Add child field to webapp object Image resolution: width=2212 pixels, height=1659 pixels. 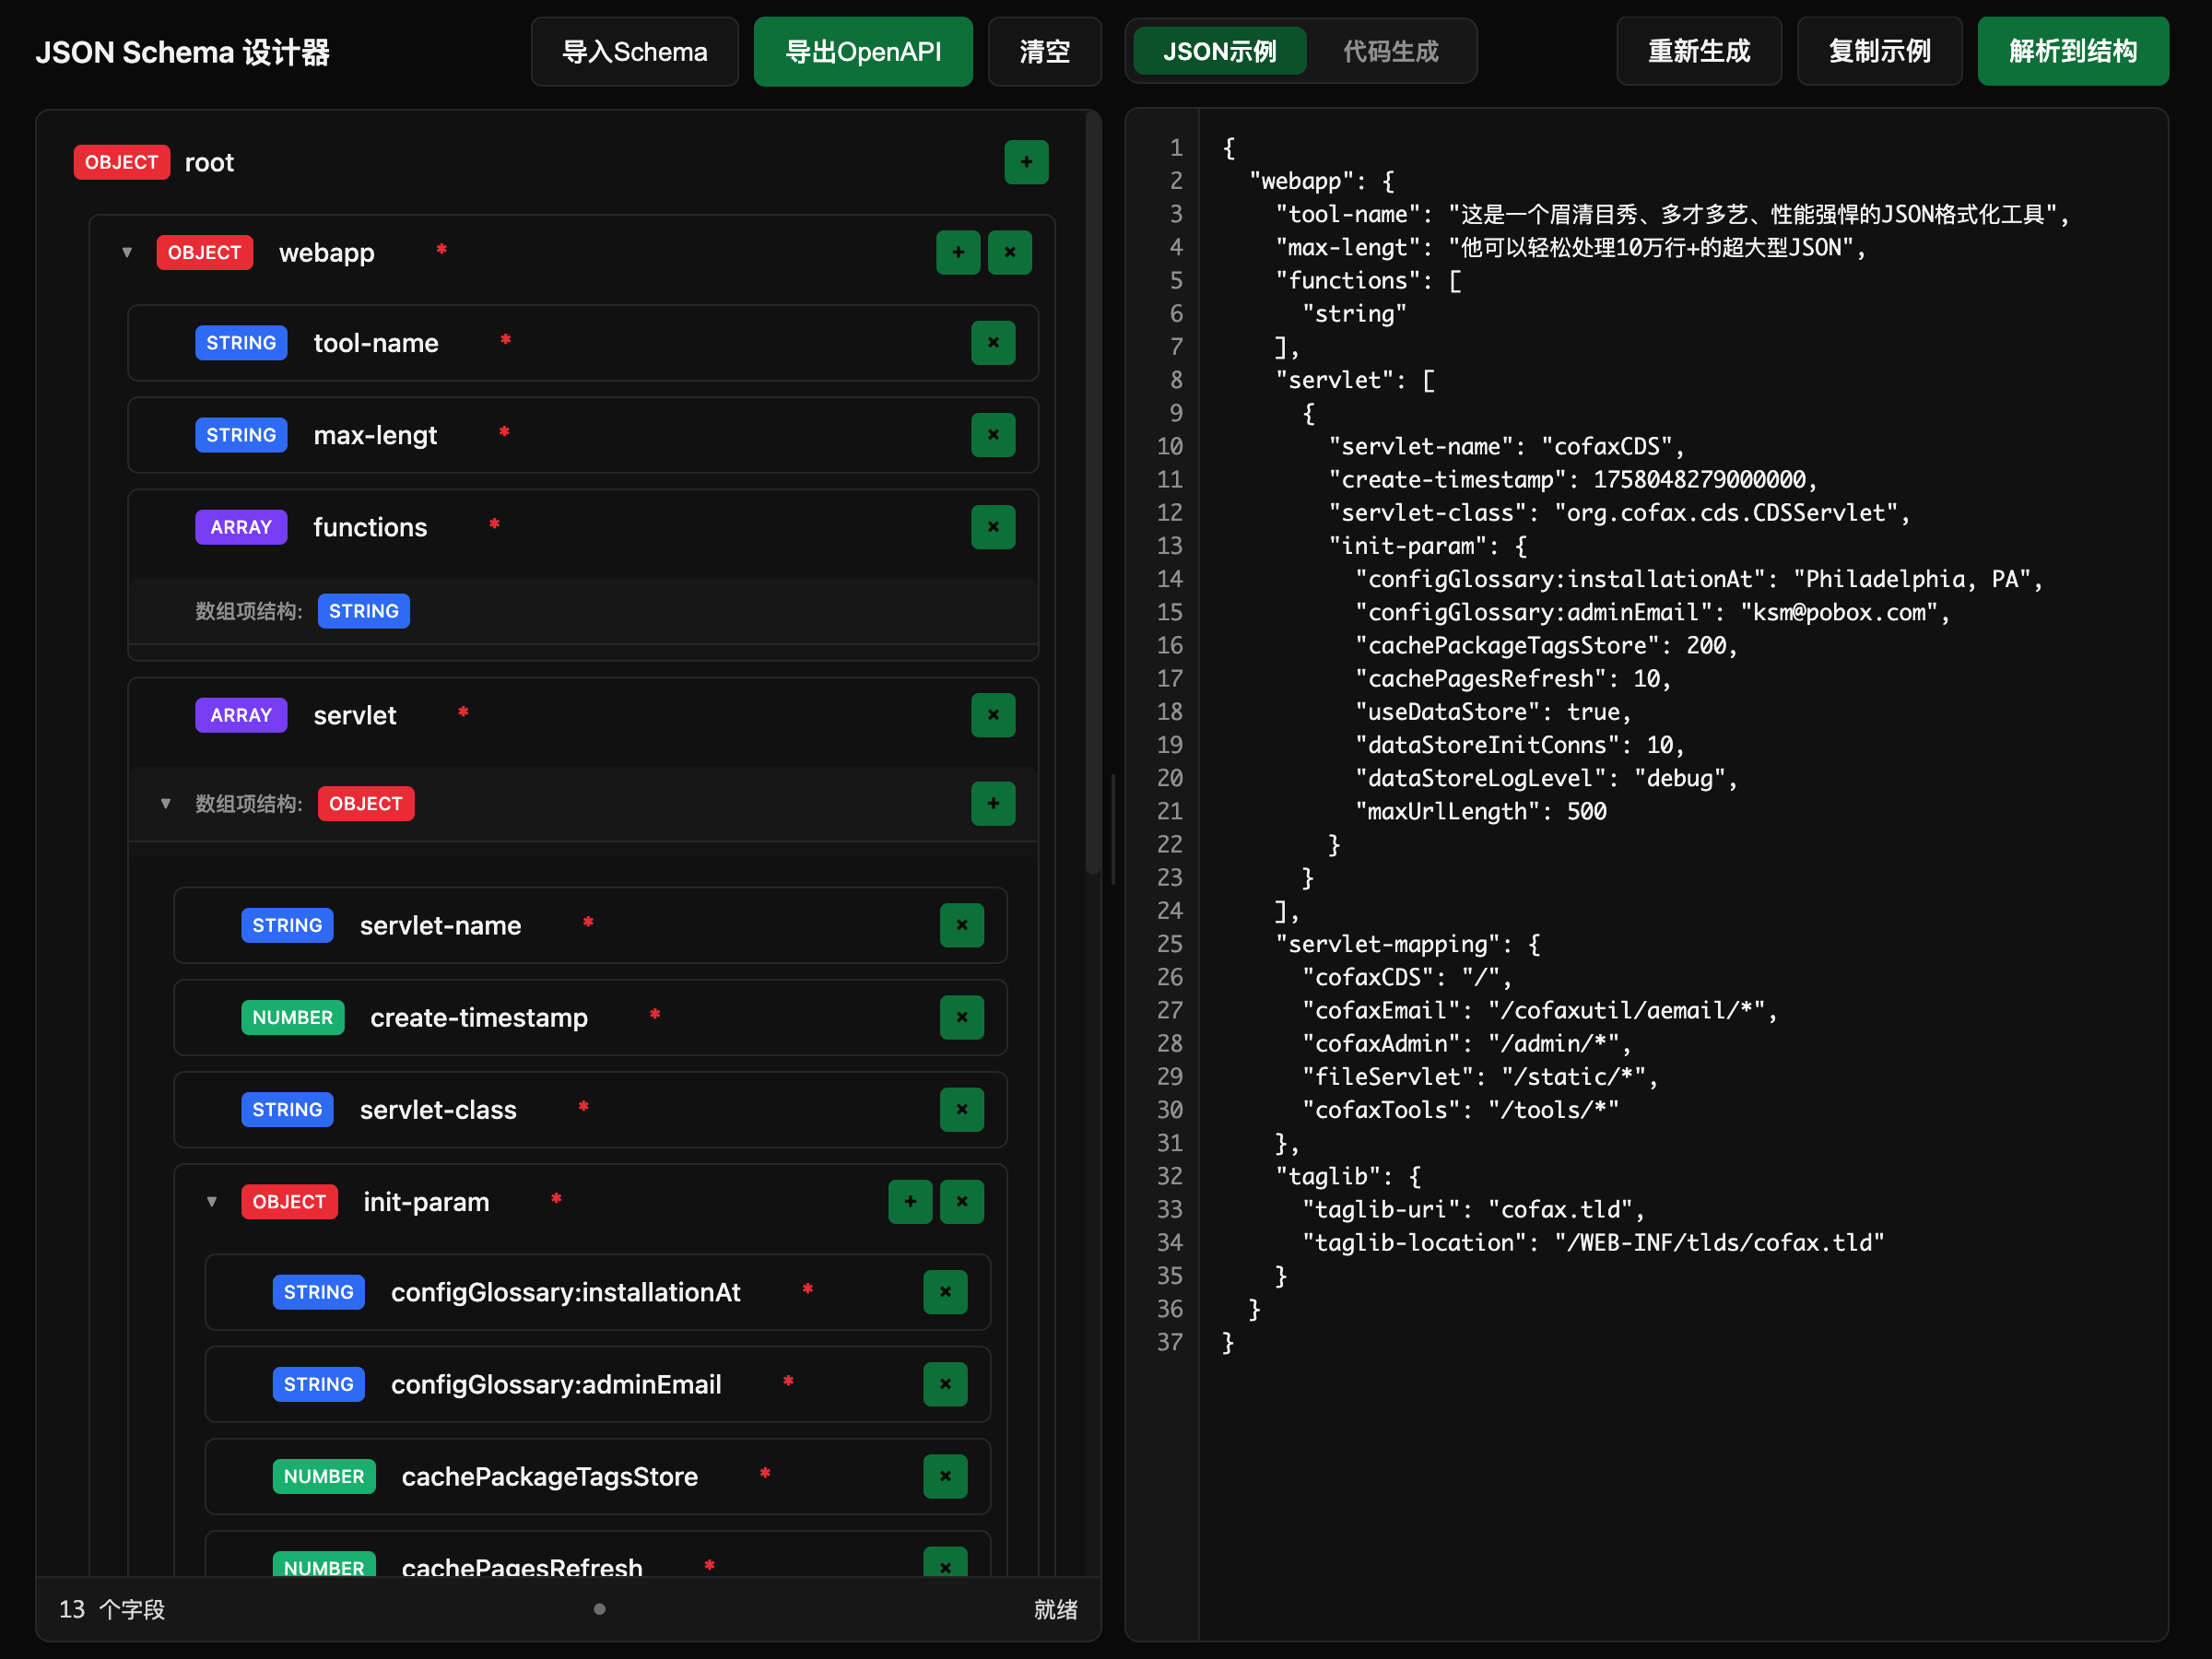click(957, 252)
